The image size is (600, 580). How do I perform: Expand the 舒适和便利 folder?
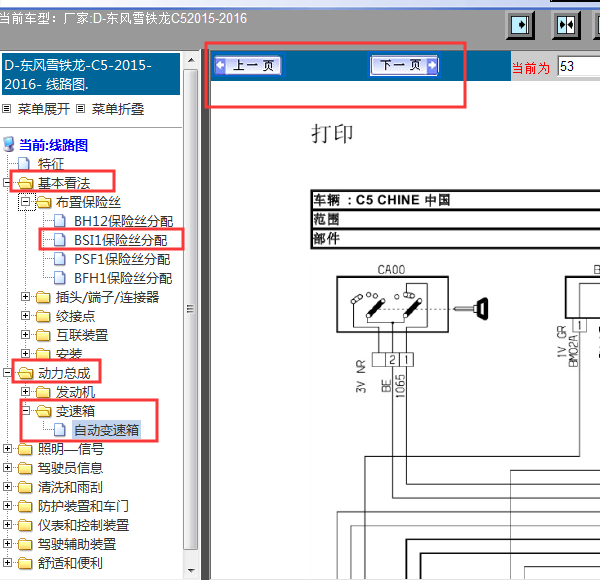tap(7, 562)
